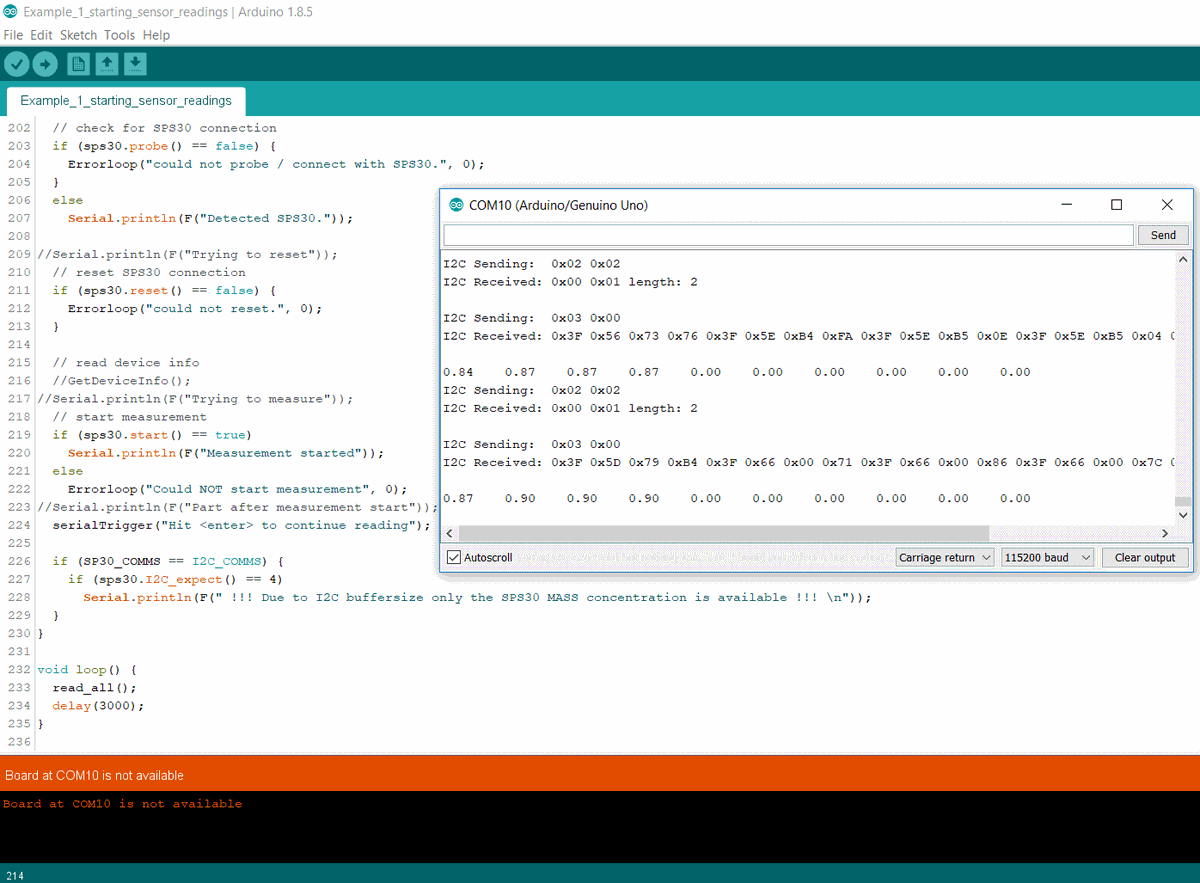The width and height of the screenshot is (1200, 883).
Task: Click the serial output scroll-up arrow
Action: 1182,258
